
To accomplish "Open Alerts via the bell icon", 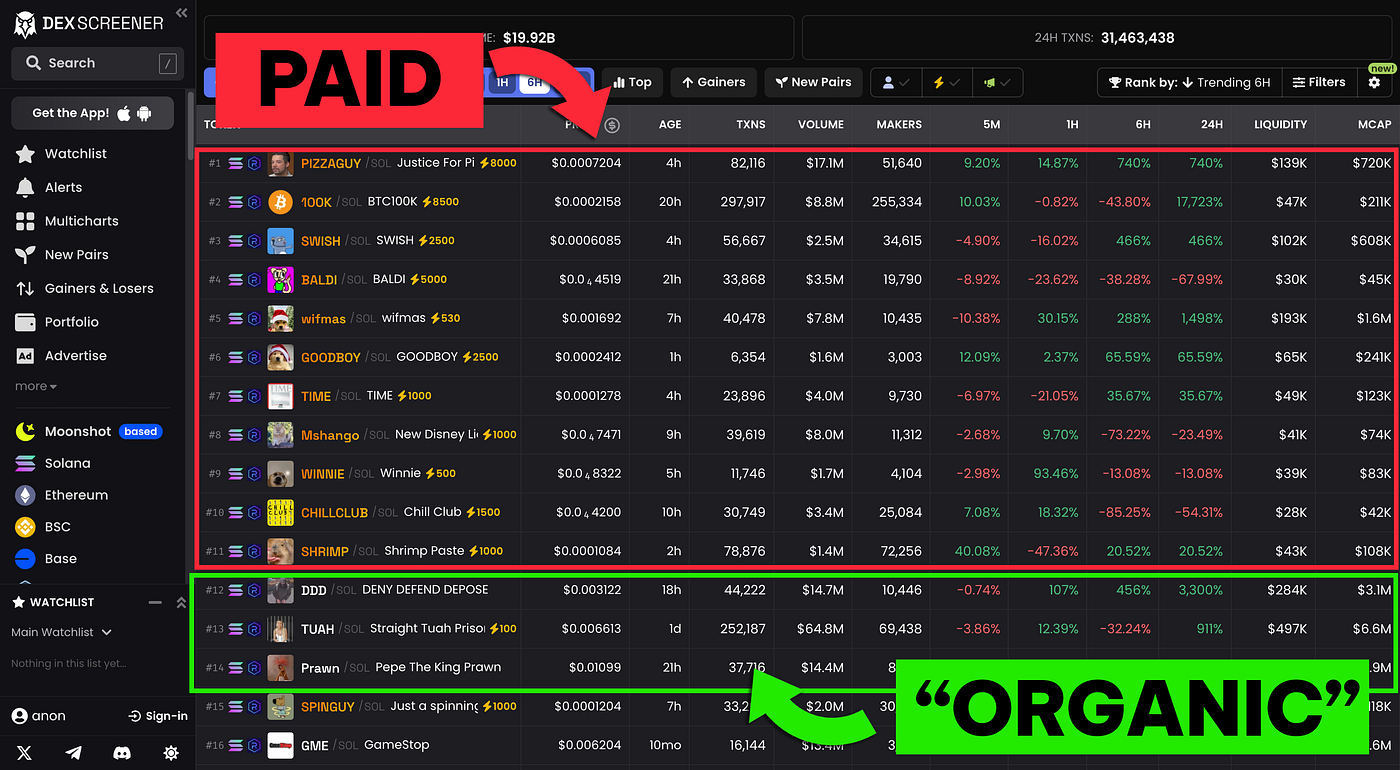I will pyautogui.click(x=25, y=187).
